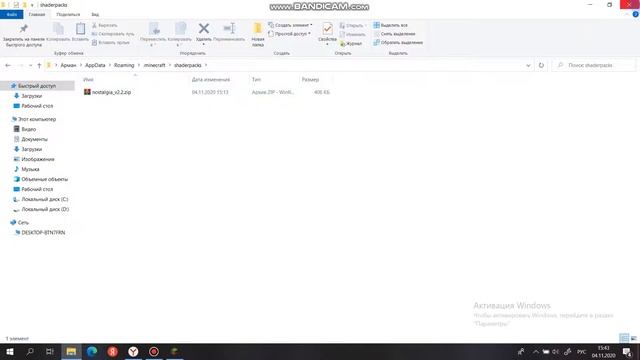Expand address bar history dropdown

pyautogui.click(x=528, y=65)
